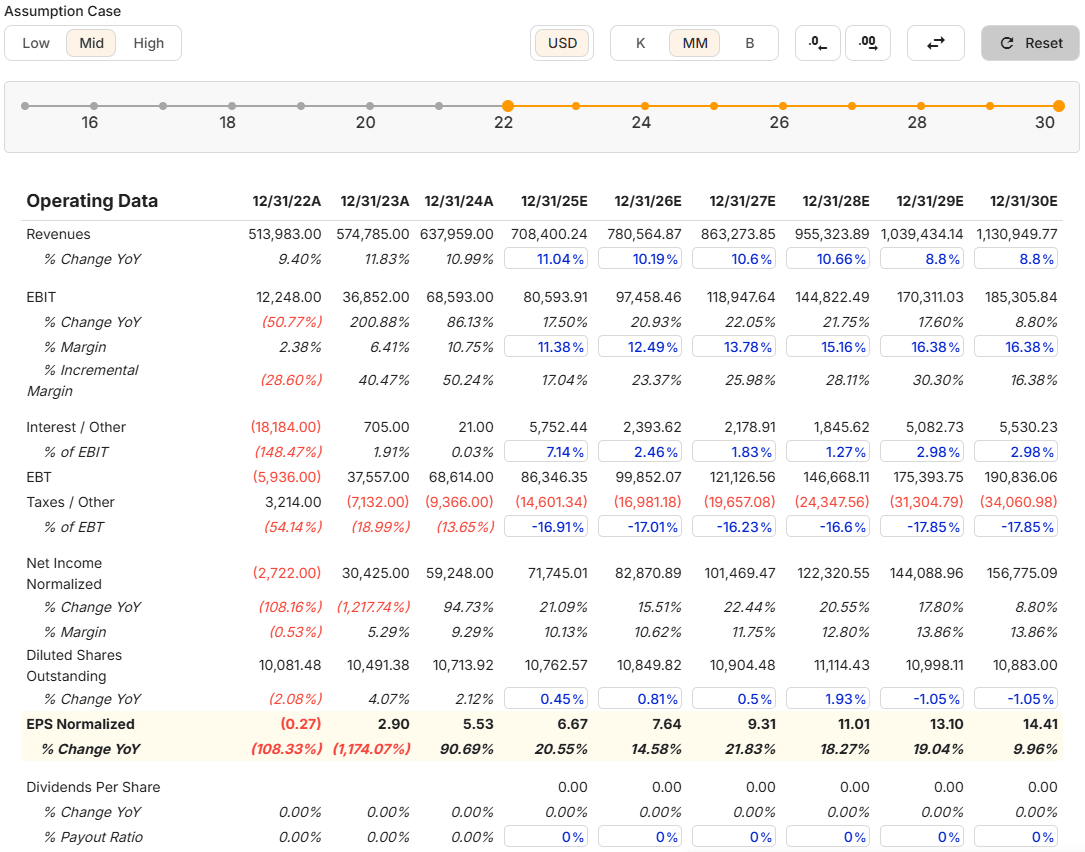Edit the 12/31/27E EBIT margin 13.78% field
The width and height of the screenshot is (1085, 852).
coord(733,347)
